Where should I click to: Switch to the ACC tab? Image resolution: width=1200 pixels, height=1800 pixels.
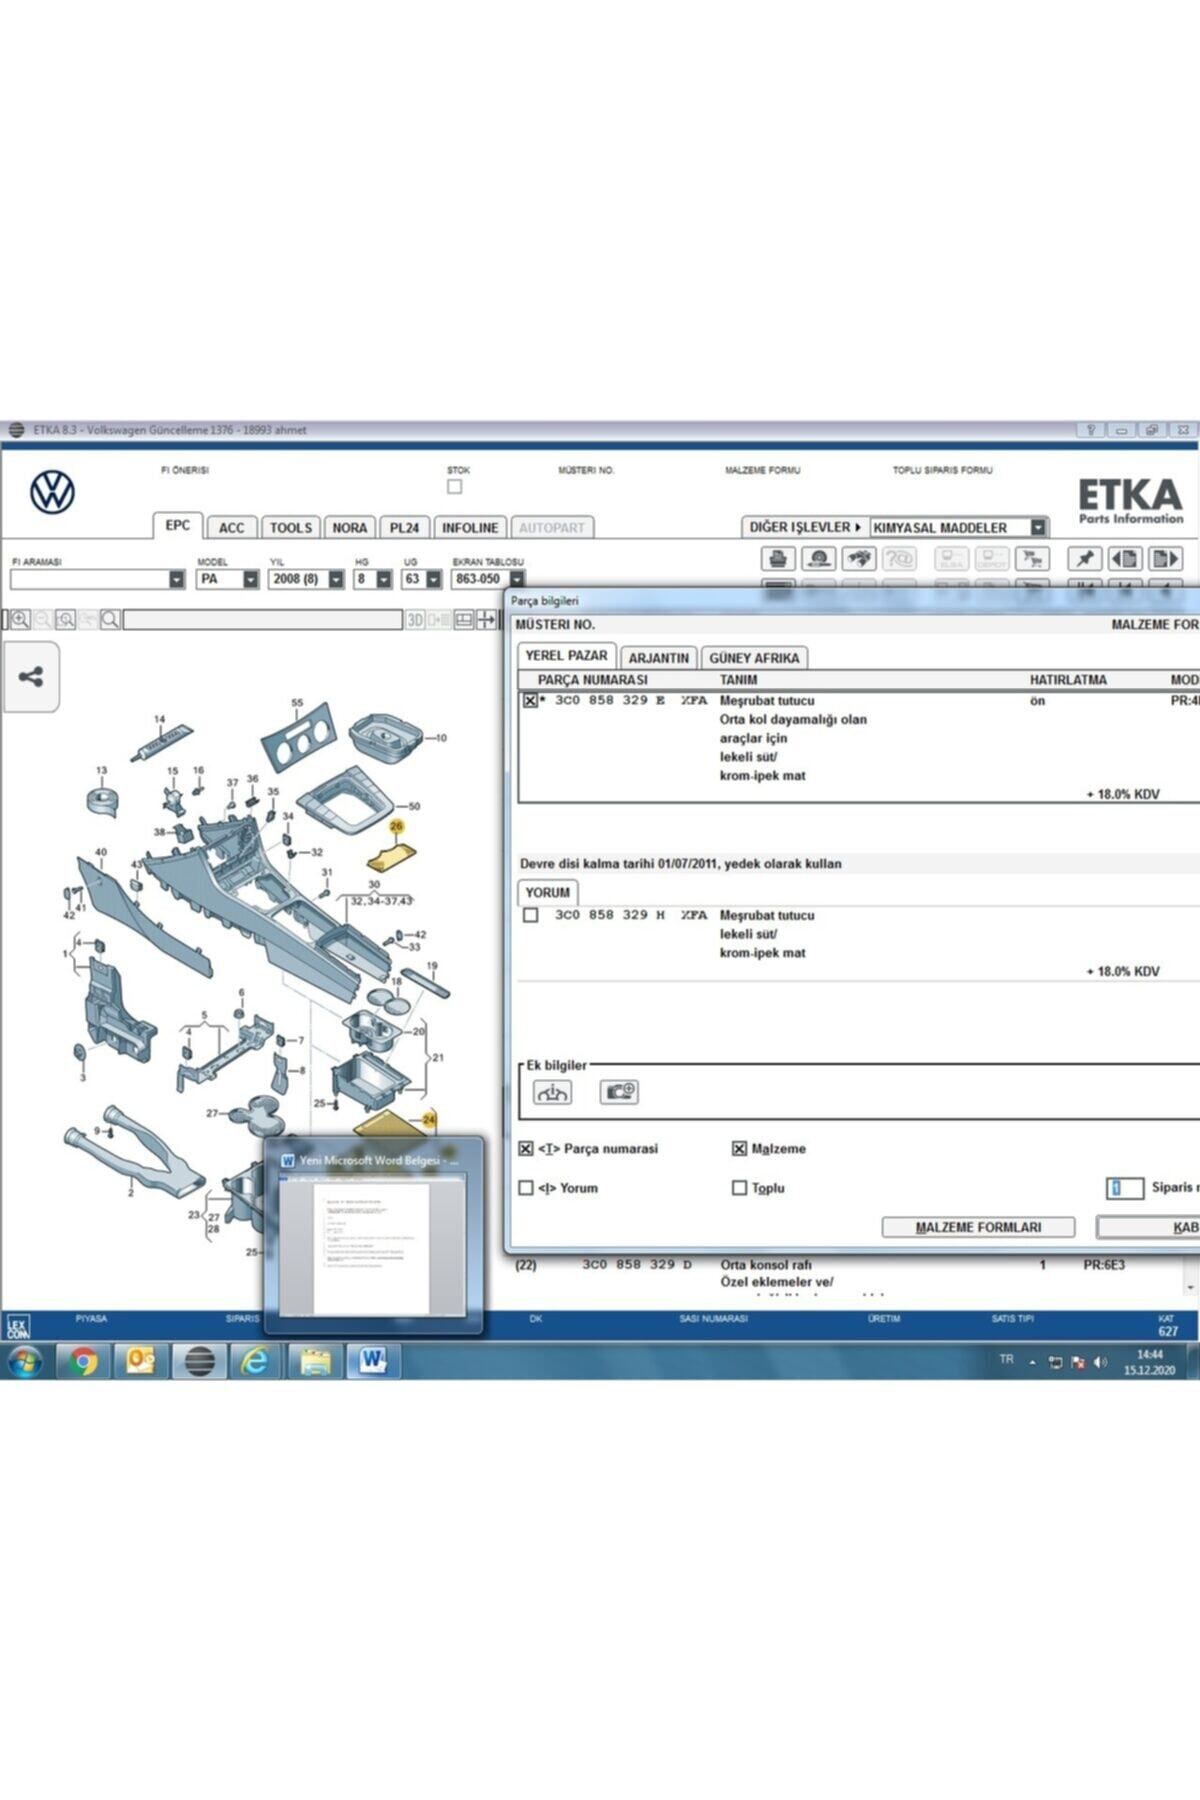click(231, 528)
